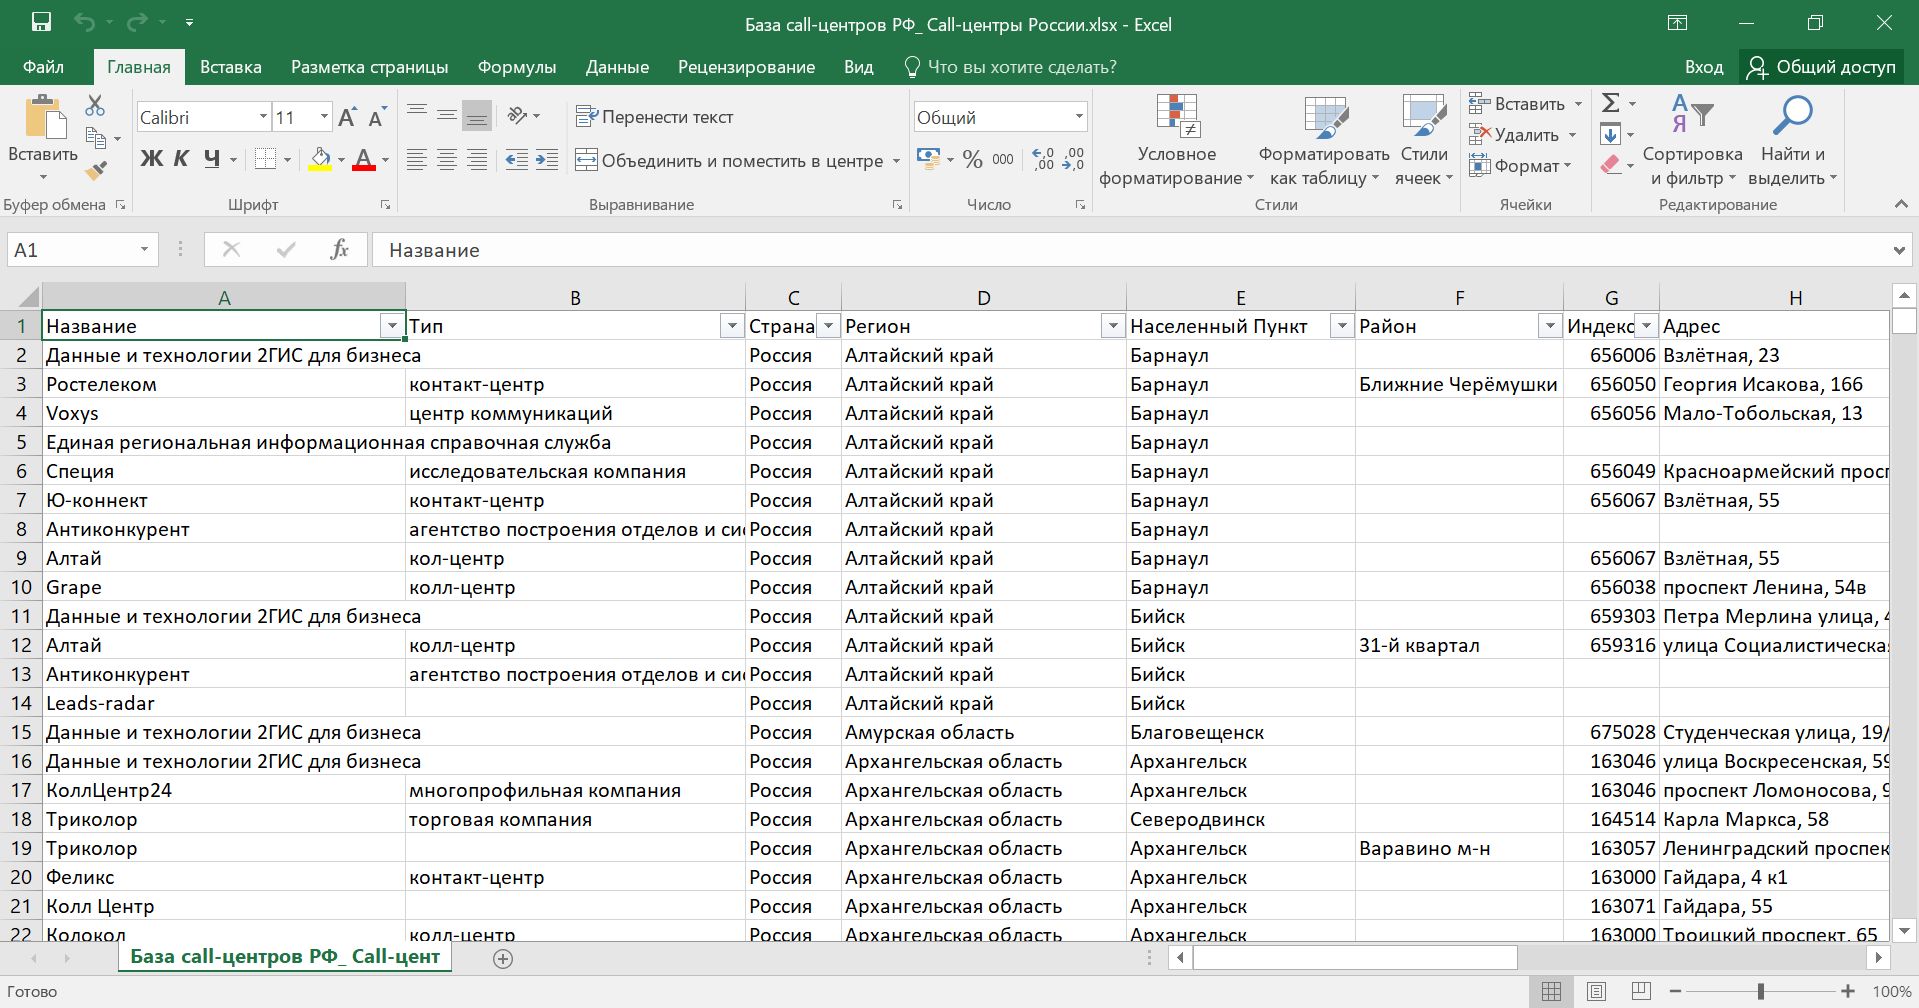Open the number format Общий dropdown
Viewport: 1919px width, 1008px height.
coord(1079,117)
